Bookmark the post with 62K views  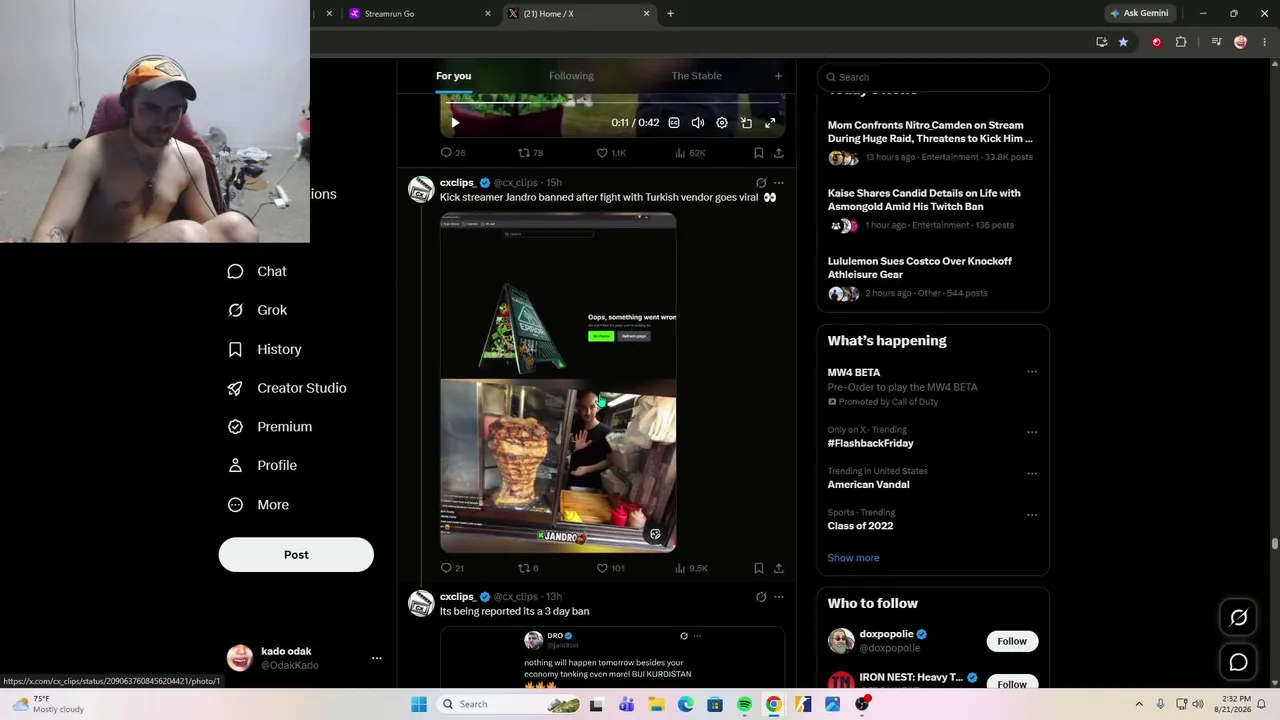(x=759, y=153)
